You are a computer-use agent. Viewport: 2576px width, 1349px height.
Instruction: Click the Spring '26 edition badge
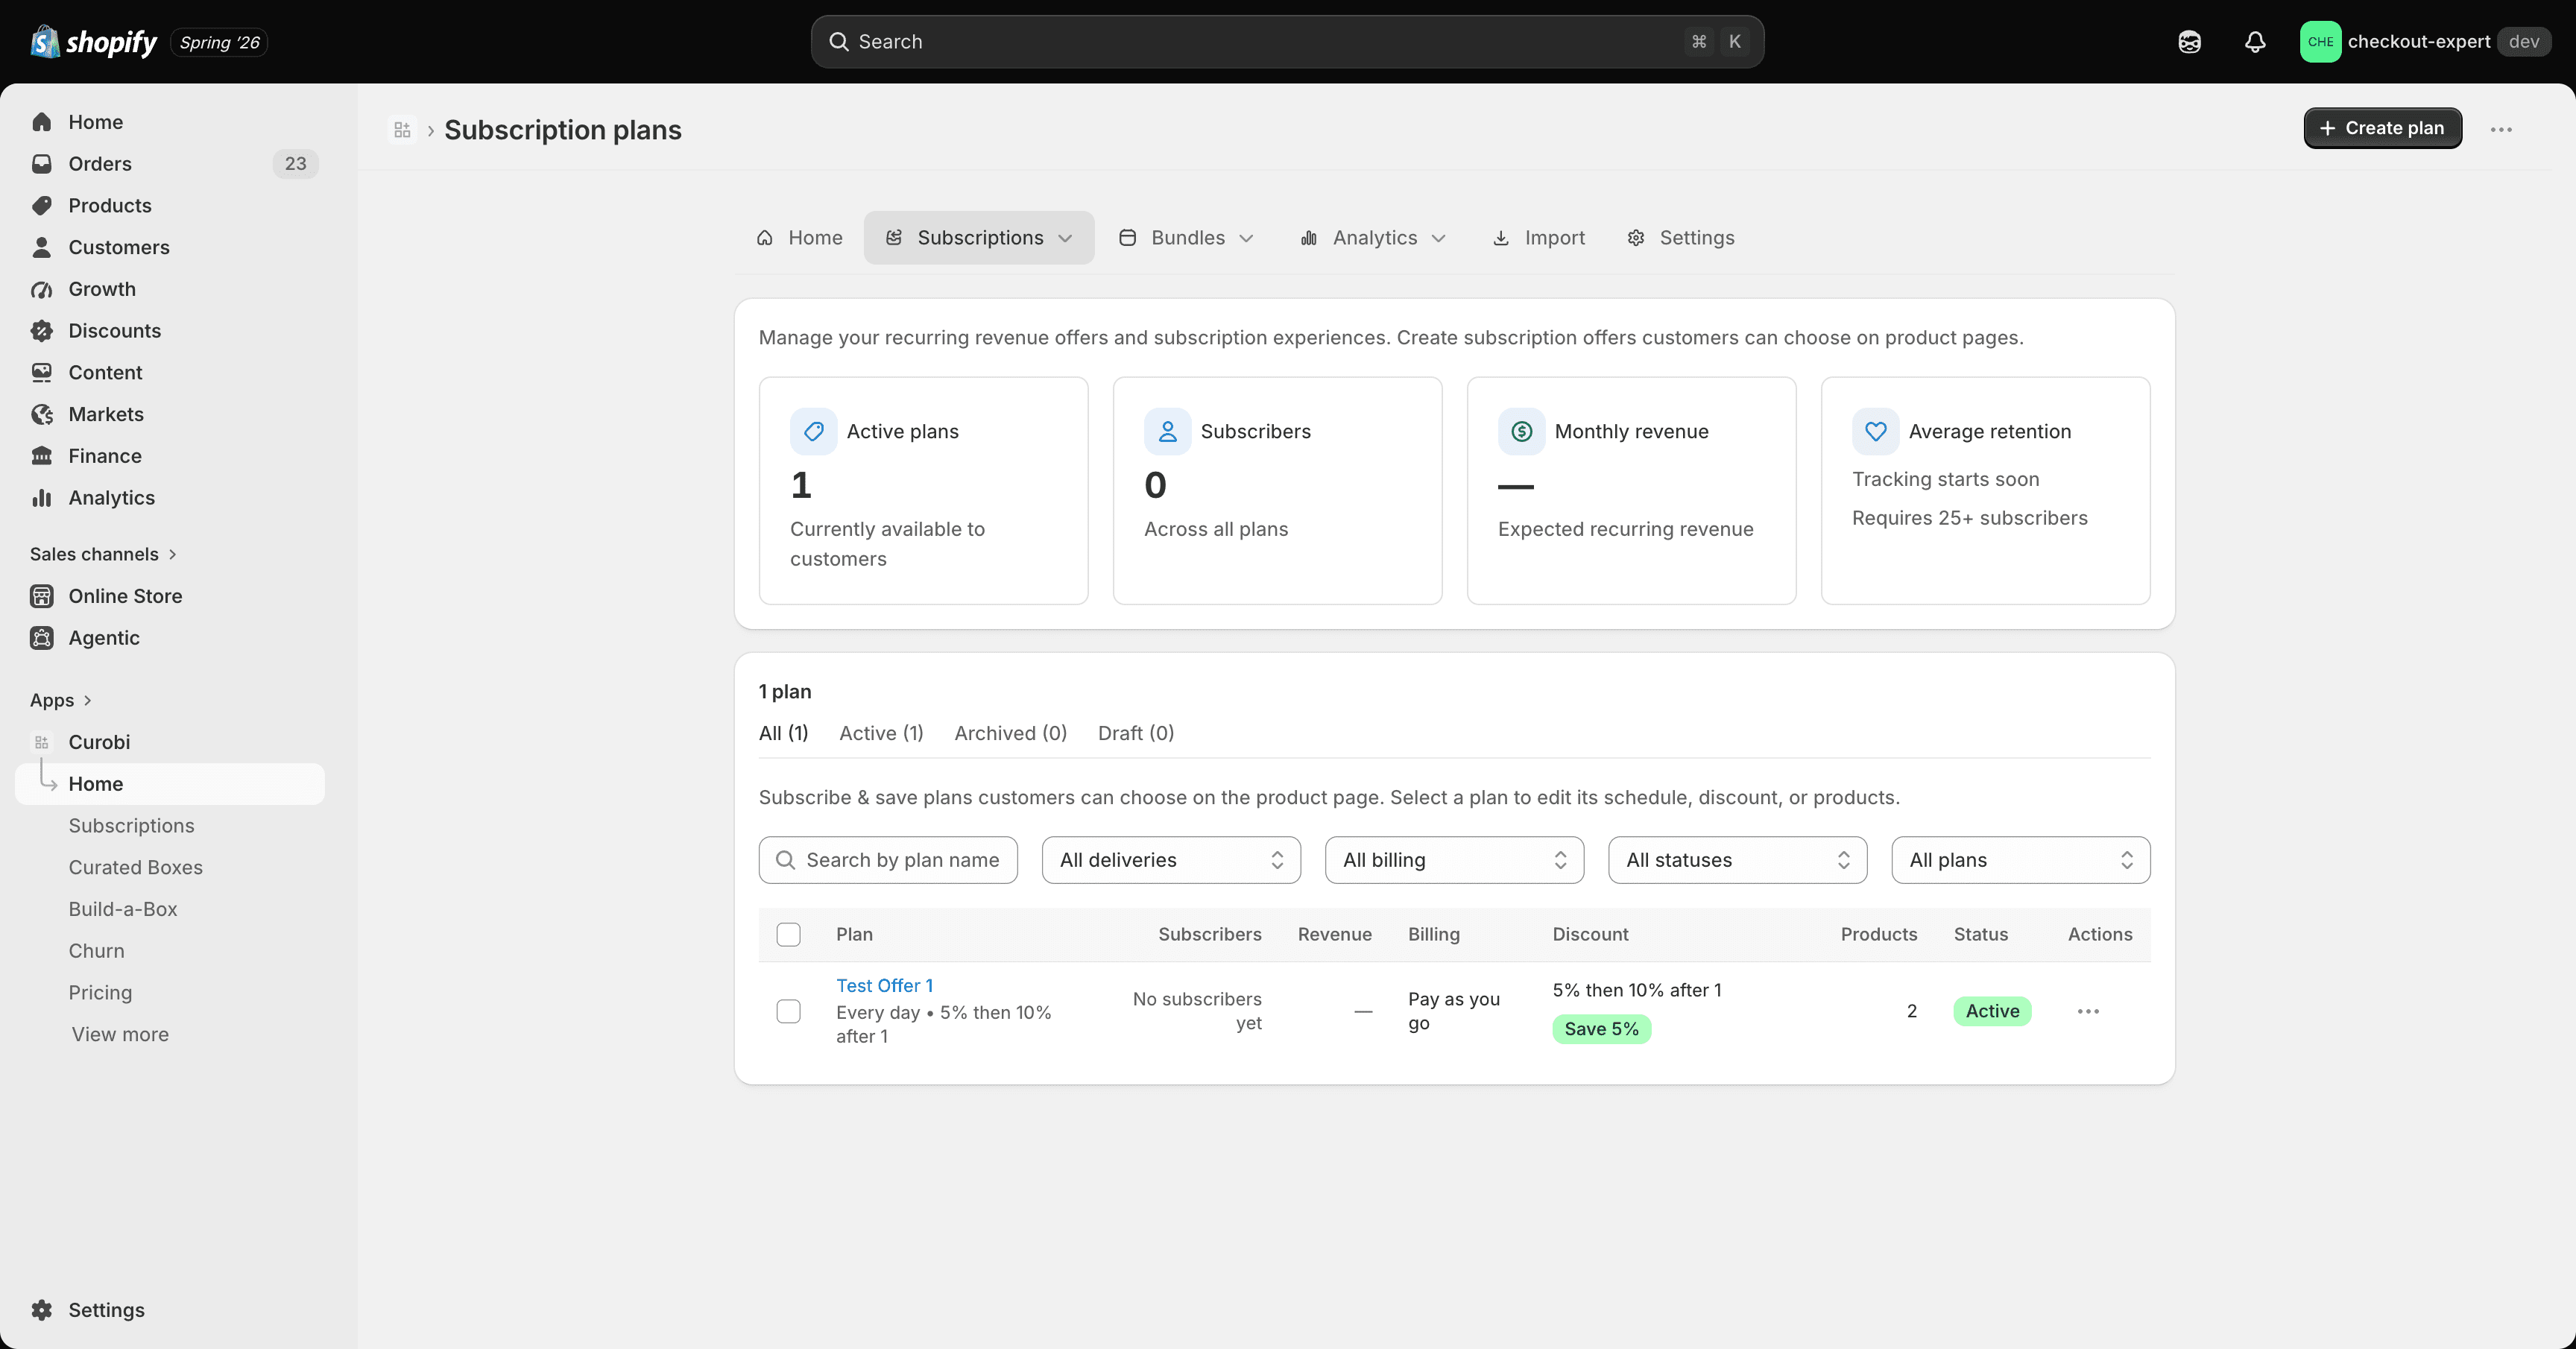point(219,42)
